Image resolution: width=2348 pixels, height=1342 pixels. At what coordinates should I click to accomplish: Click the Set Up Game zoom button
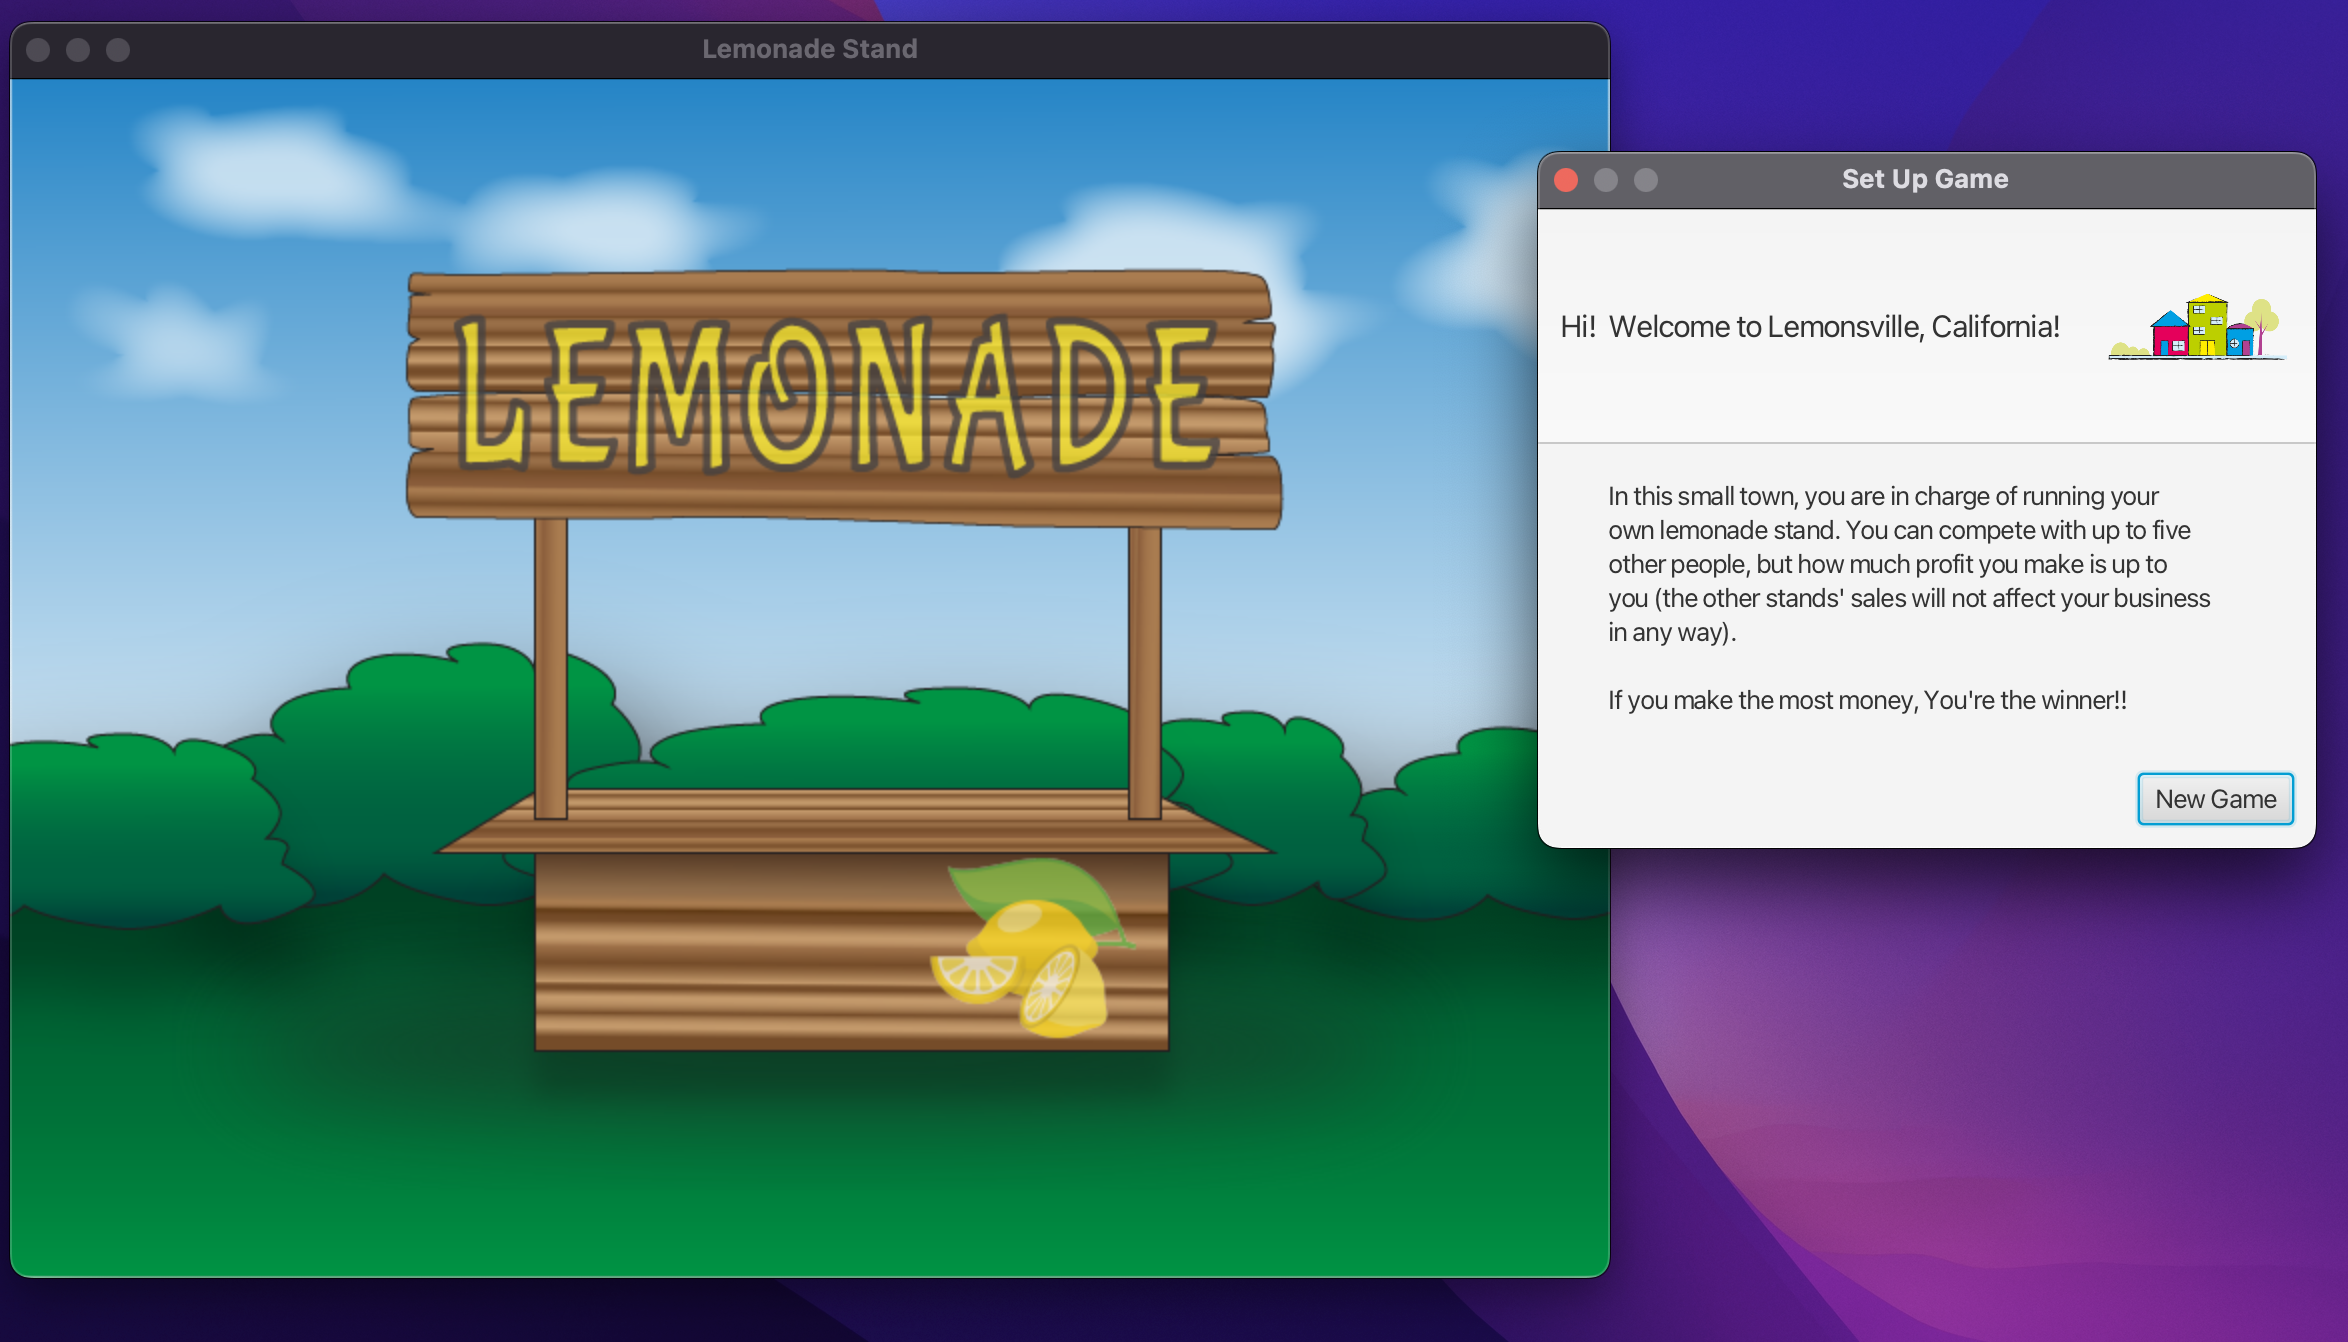coord(1646,180)
